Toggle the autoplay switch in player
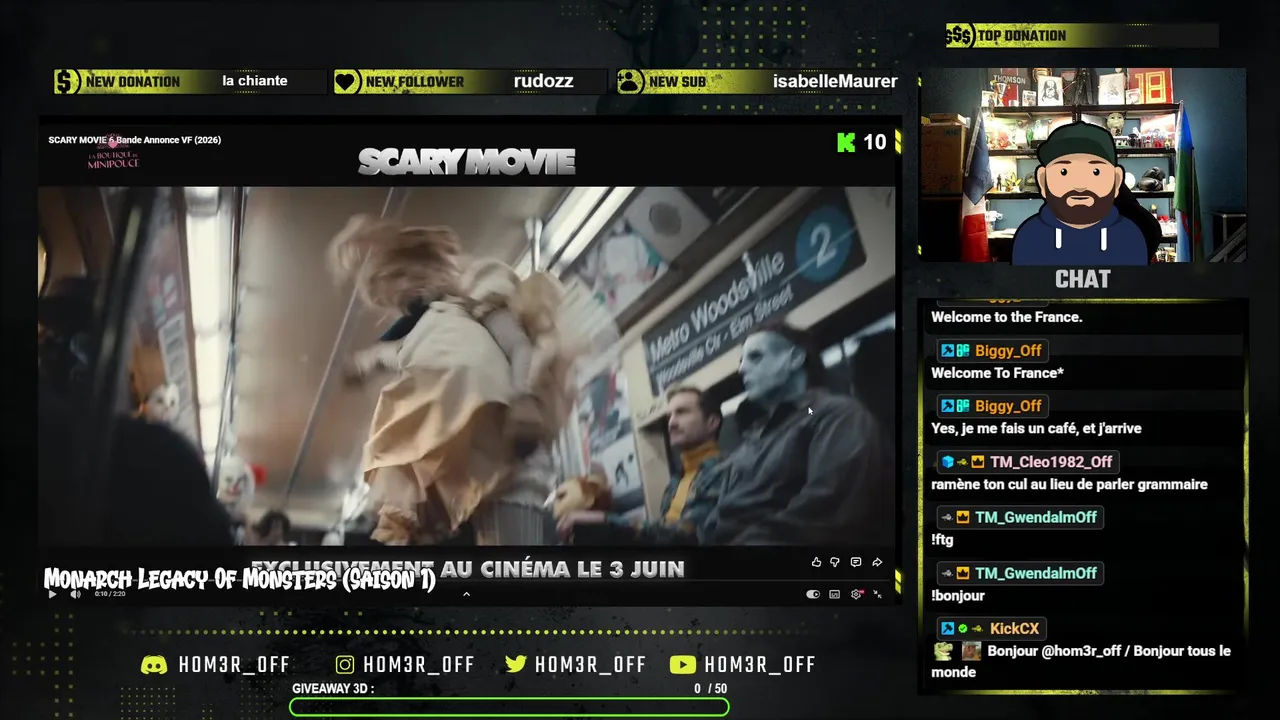The height and width of the screenshot is (720, 1280). (813, 594)
